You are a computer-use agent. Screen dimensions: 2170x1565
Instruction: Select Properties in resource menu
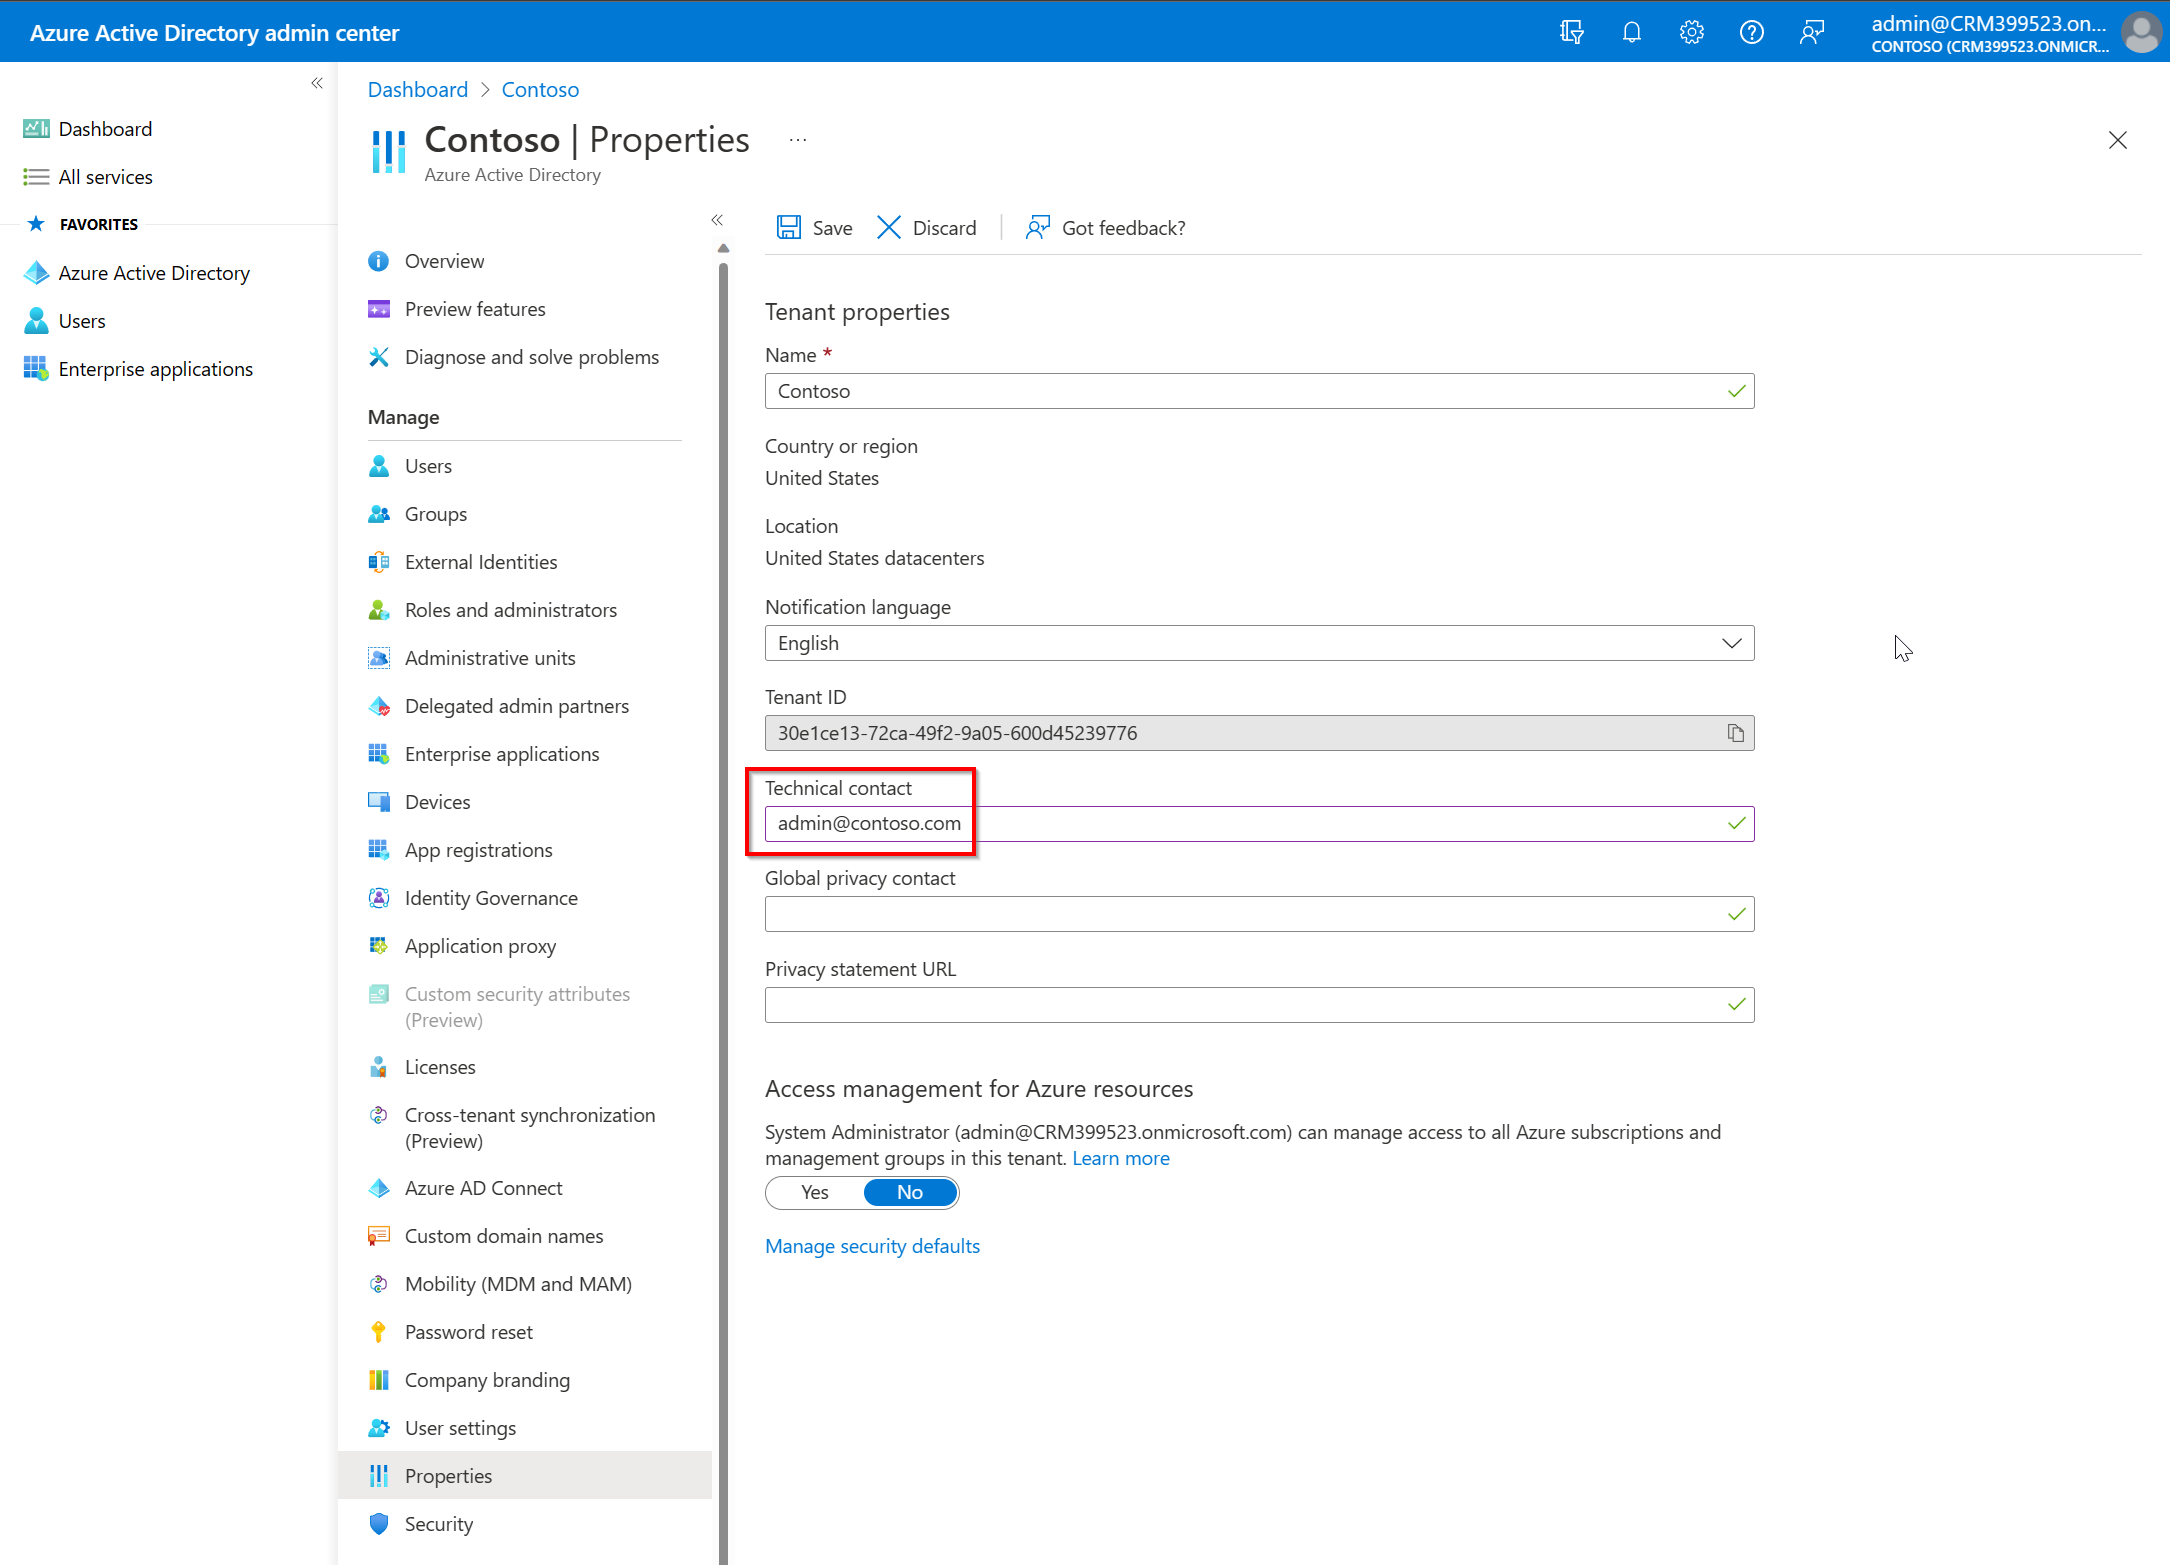click(525, 1476)
